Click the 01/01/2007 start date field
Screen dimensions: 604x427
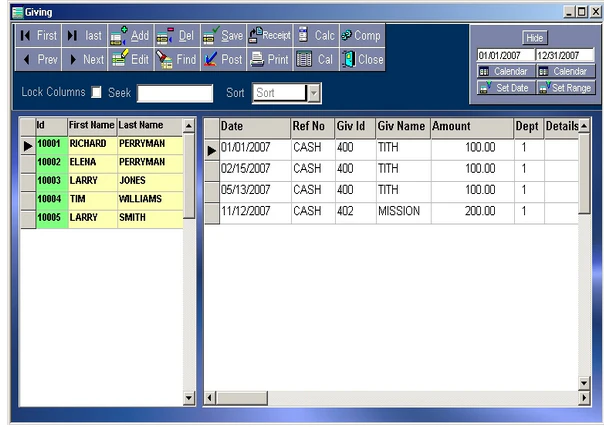(506, 55)
